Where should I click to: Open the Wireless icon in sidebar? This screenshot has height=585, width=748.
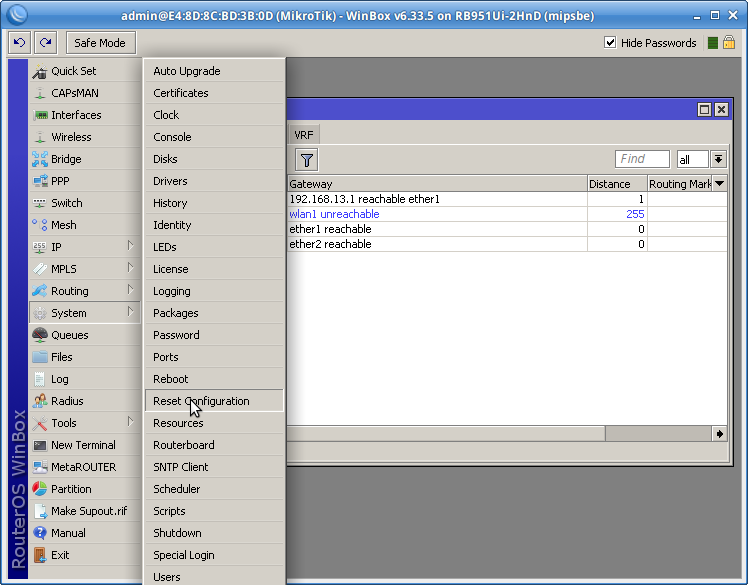pos(40,137)
